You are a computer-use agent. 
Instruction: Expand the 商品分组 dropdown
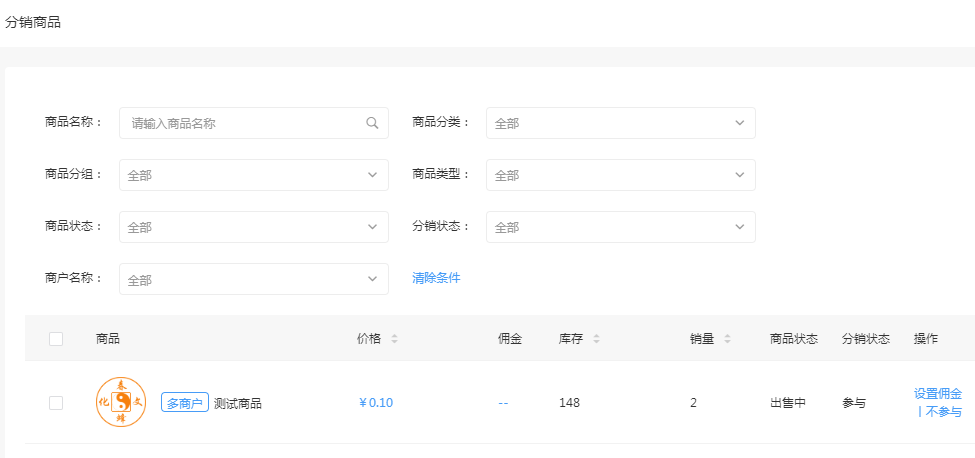[253, 175]
